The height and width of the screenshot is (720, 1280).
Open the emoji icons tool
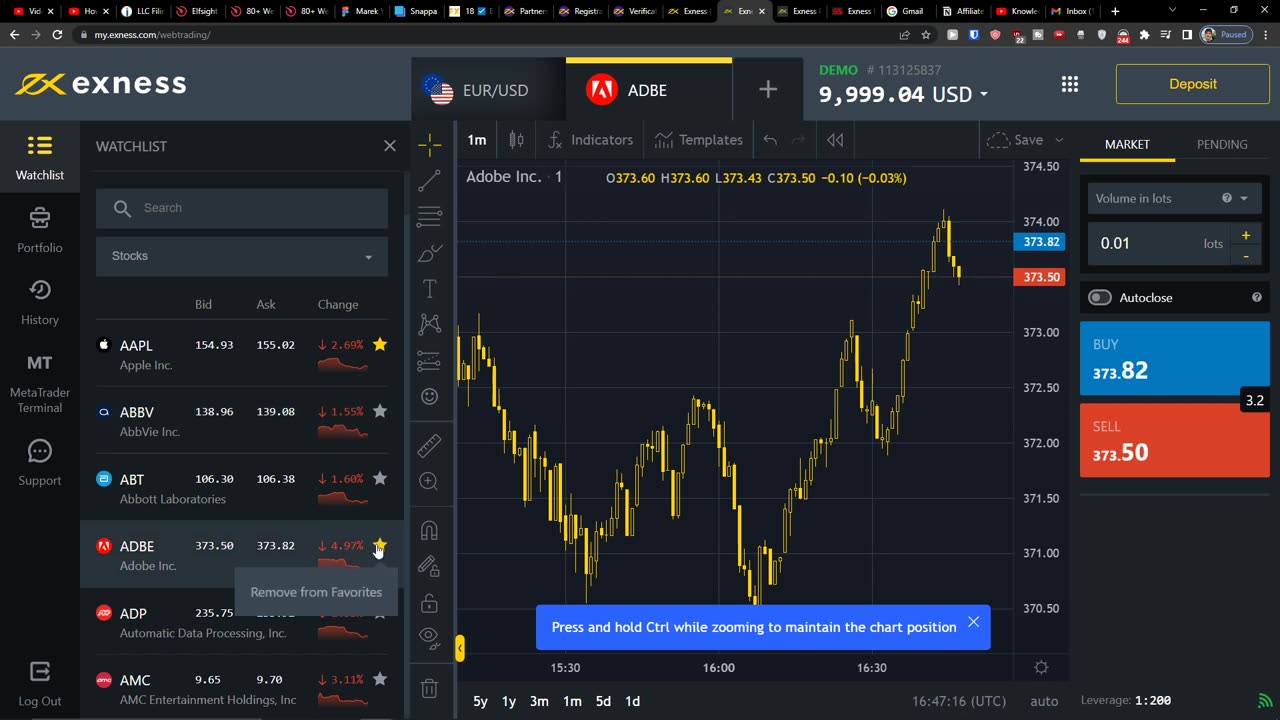click(x=430, y=397)
